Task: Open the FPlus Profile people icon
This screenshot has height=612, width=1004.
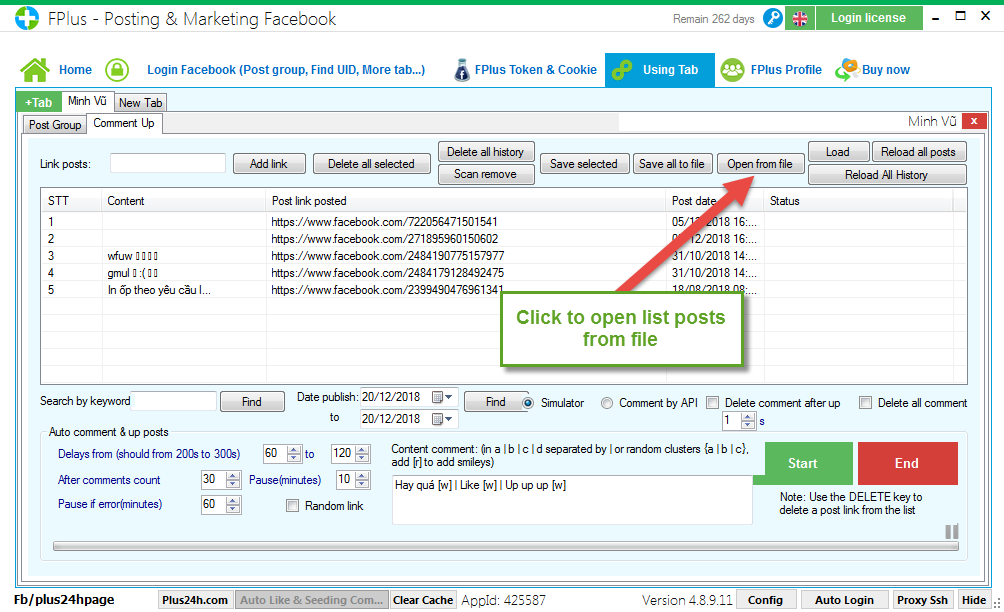Action: tap(733, 70)
